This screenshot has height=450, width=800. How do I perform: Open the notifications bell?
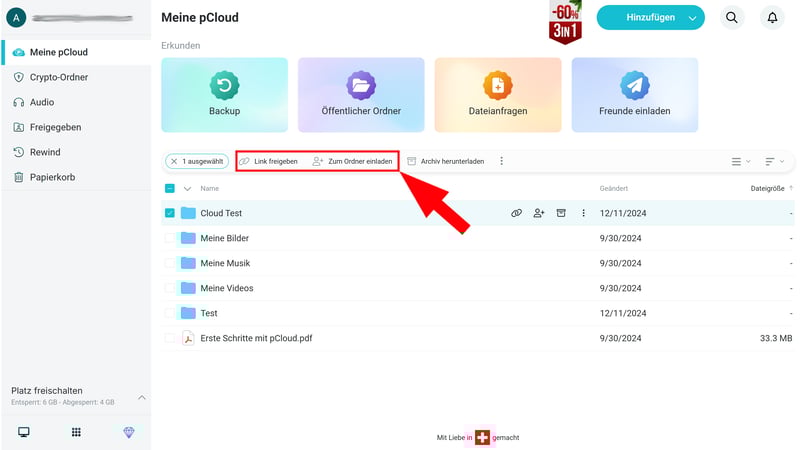point(772,18)
